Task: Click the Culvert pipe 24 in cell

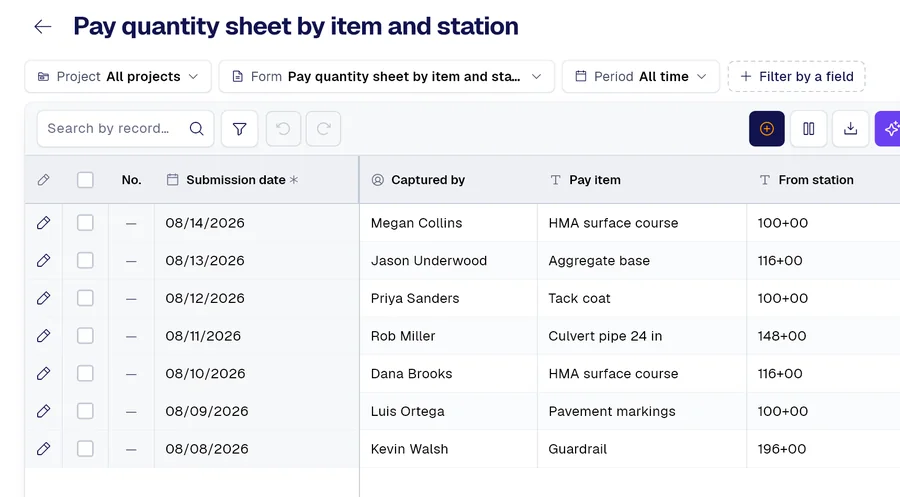Action: [x=642, y=336]
